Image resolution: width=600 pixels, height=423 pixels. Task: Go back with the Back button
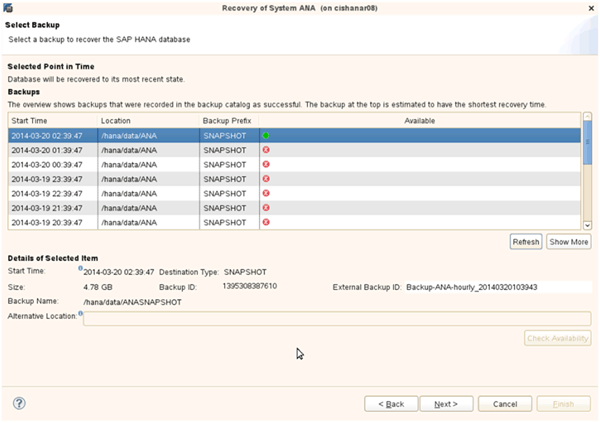click(391, 404)
